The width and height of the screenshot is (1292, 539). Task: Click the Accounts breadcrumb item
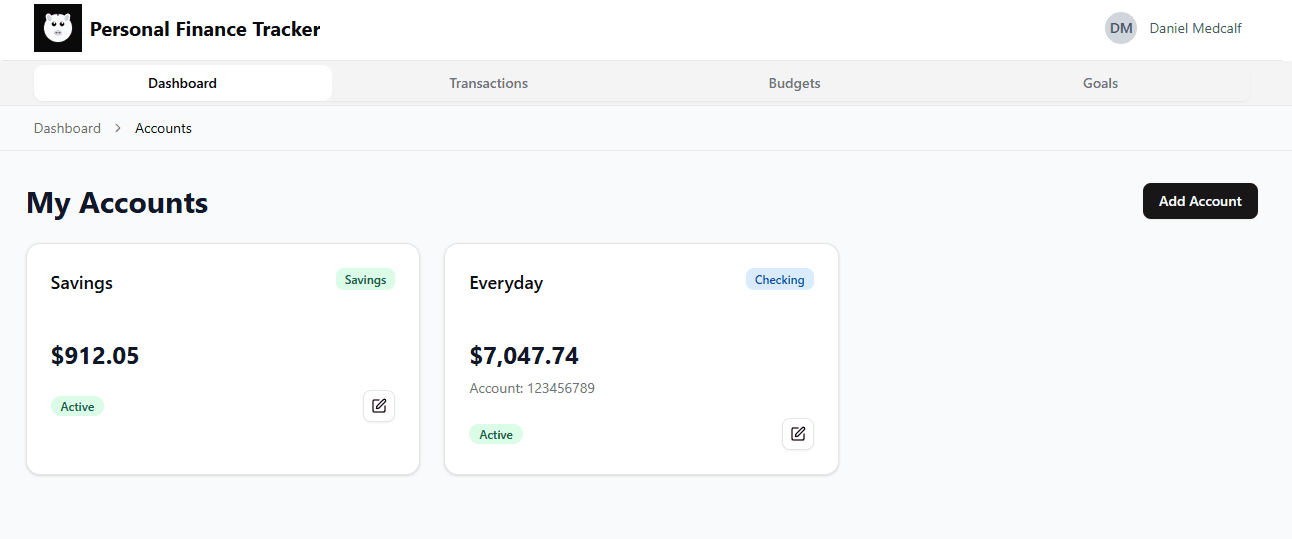click(x=163, y=128)
